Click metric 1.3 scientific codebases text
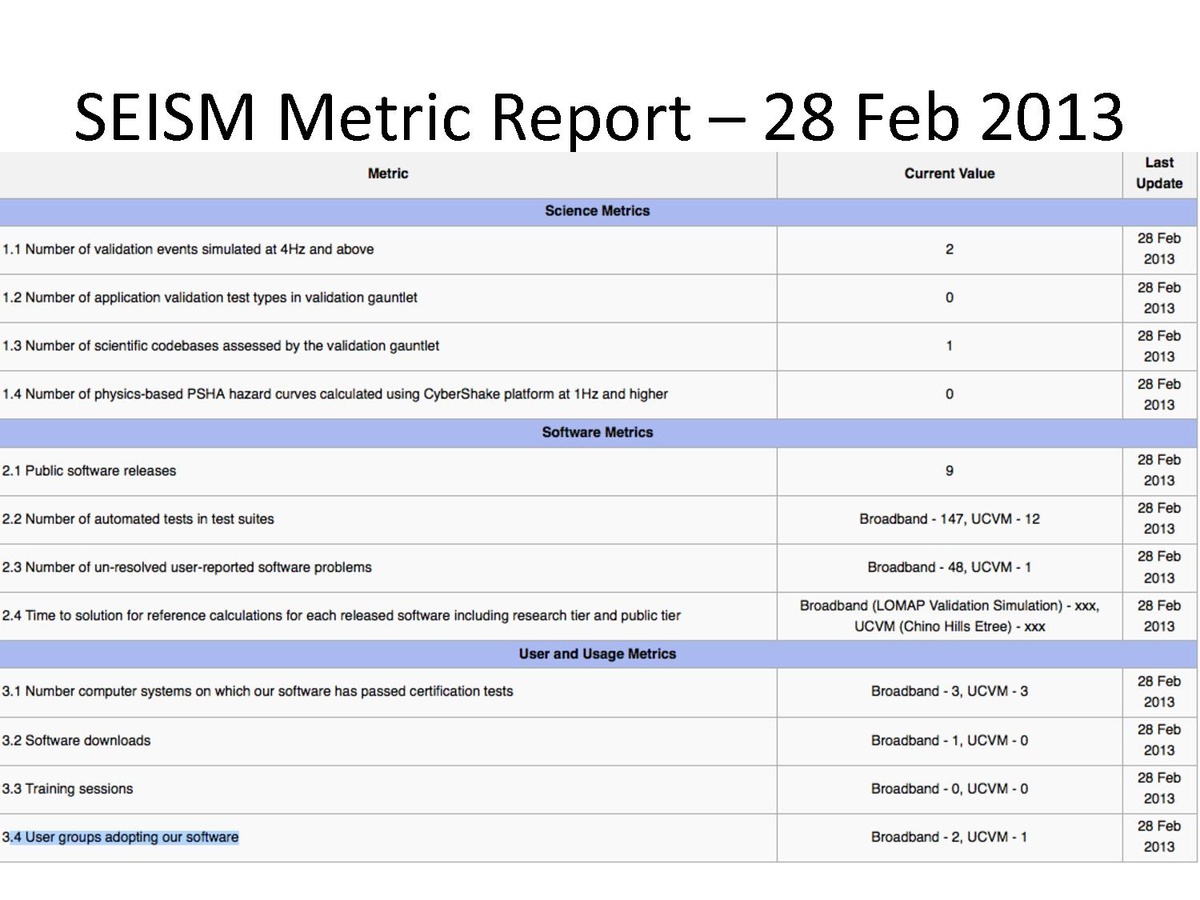The height and width of the screenshot is (900, 1200). tap(221, 346)
